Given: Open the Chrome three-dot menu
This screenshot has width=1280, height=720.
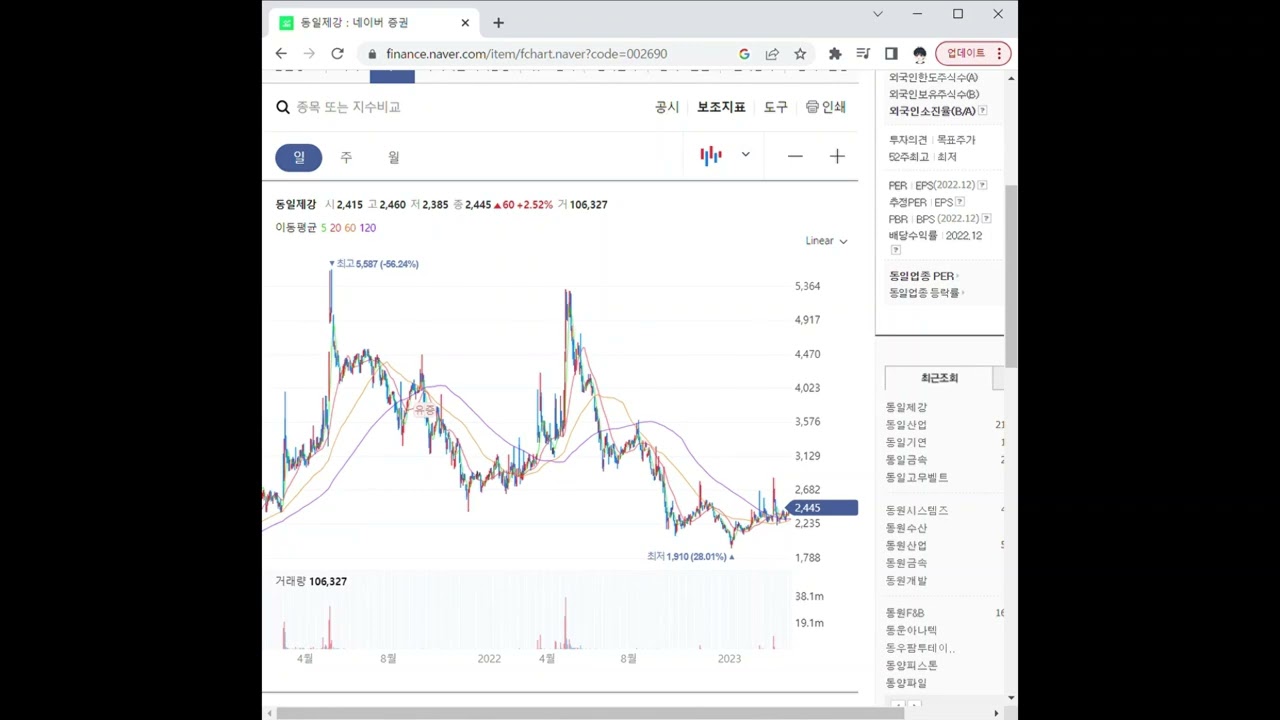Looking at the screenshot, I should 999,54.
